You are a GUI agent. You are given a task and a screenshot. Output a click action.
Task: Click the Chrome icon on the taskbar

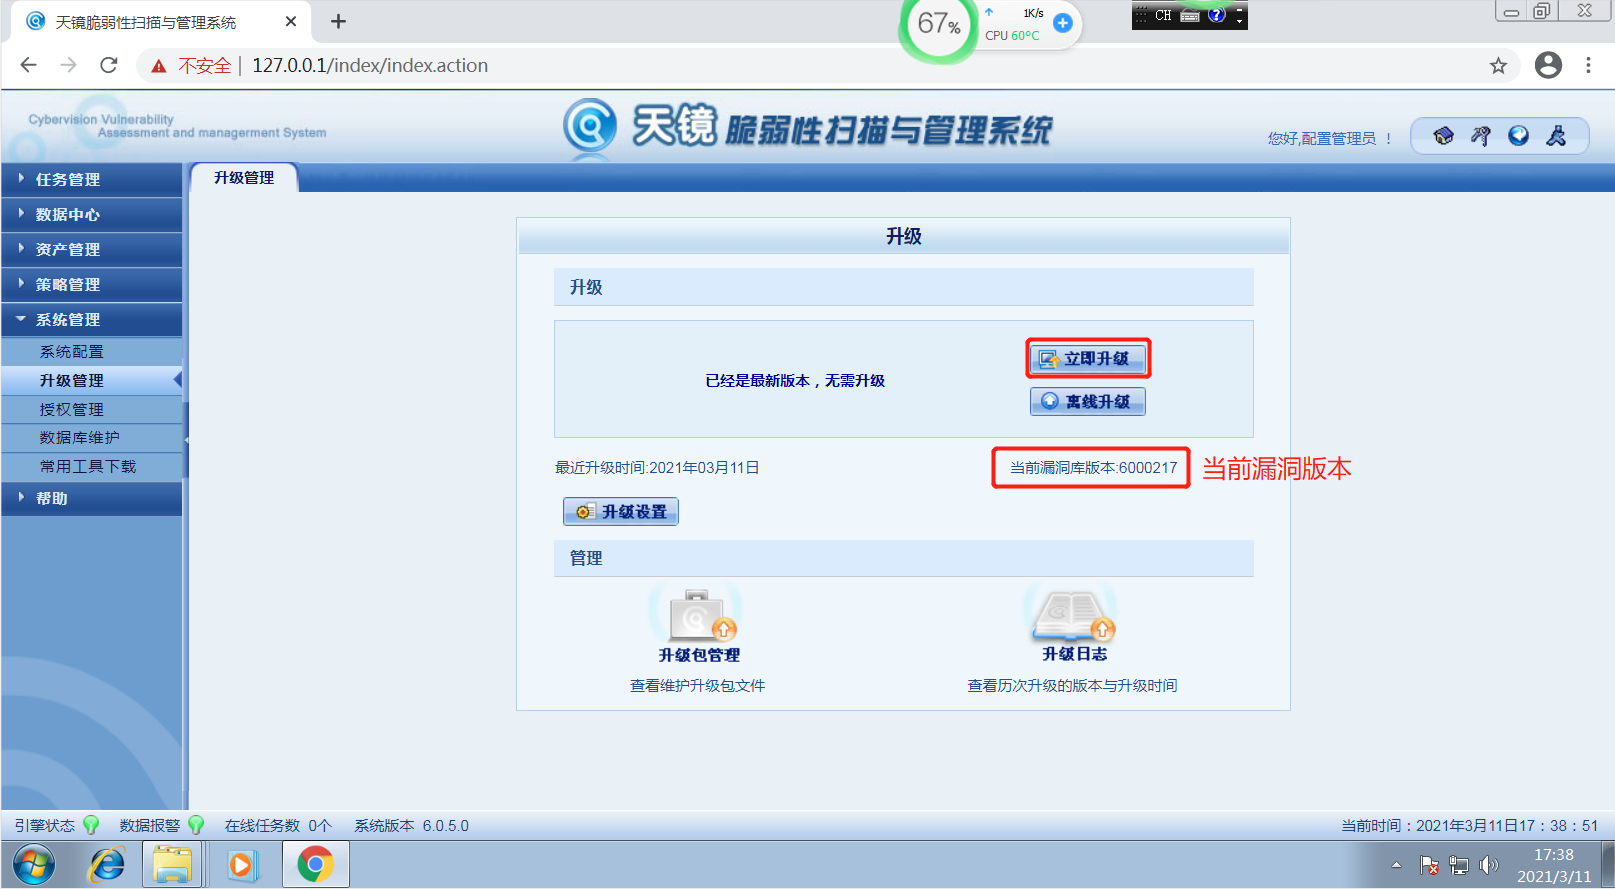click(x=315, y=864)
